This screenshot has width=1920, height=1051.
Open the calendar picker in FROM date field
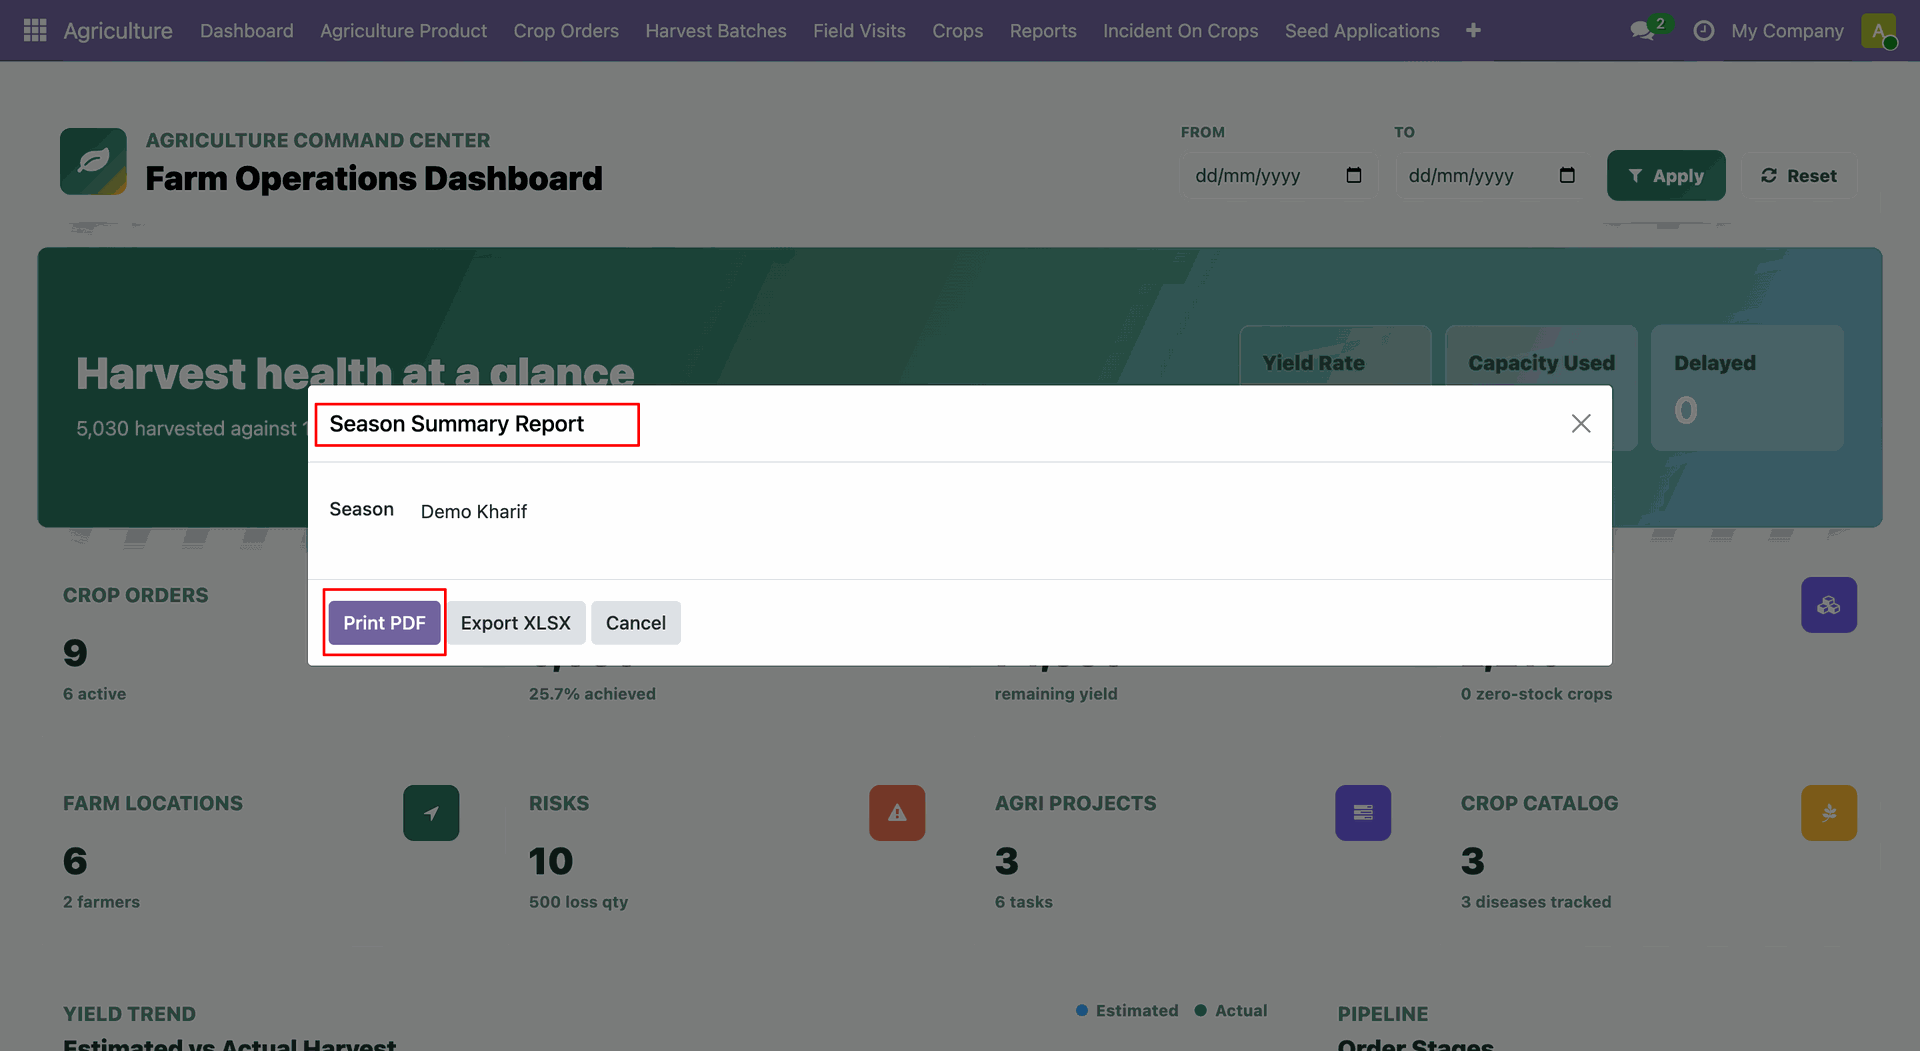tap(1354, 175)
